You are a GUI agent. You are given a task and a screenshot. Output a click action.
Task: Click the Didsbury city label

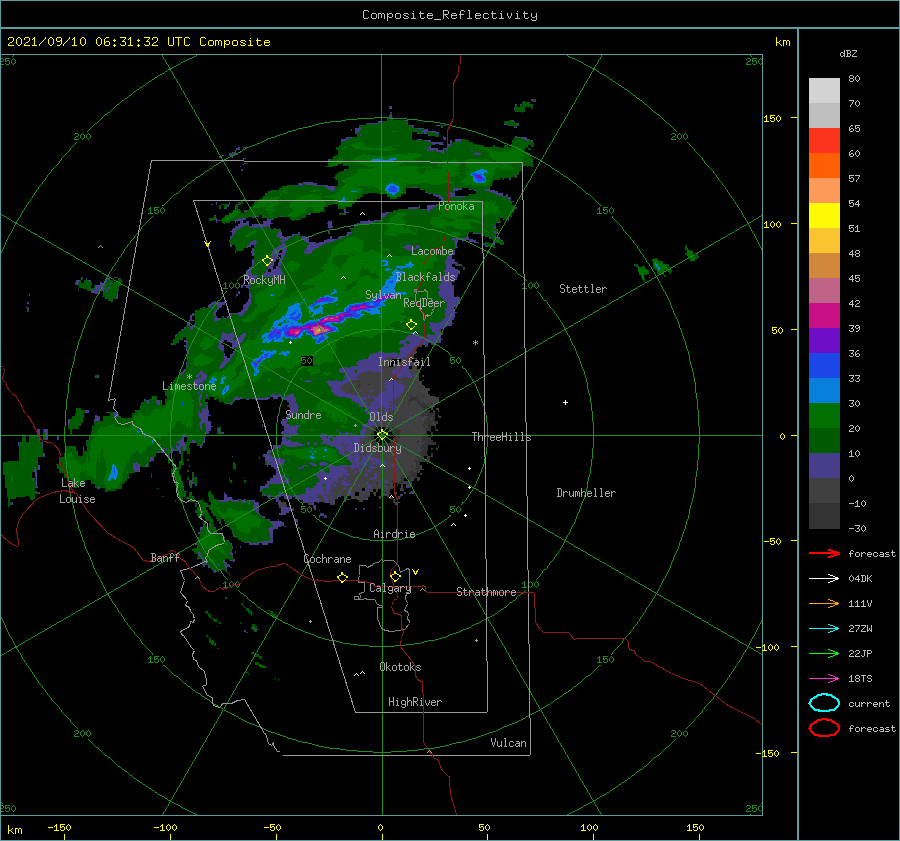click(x=377, y=448)
